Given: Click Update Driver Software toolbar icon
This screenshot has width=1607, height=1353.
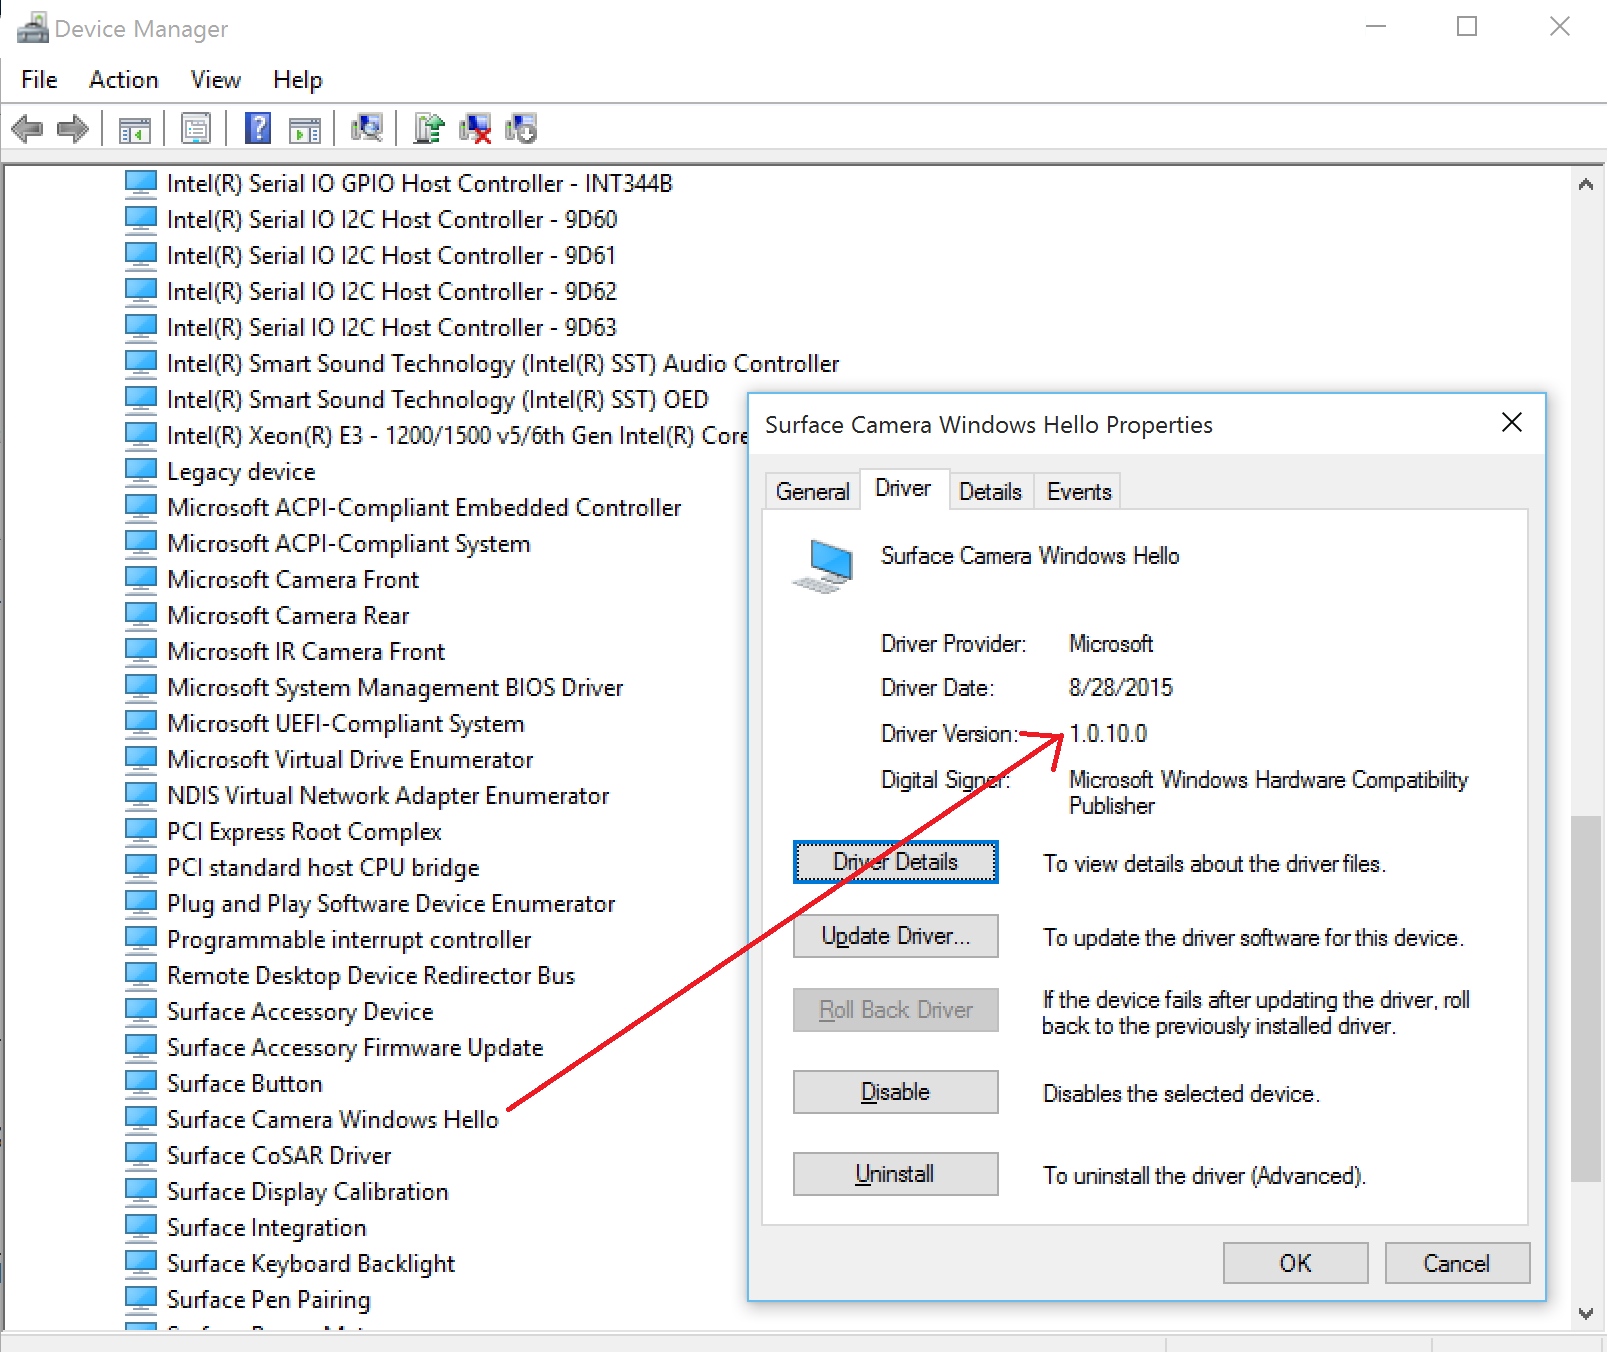Looking at the screenshot, I should [x=429, y=128].
